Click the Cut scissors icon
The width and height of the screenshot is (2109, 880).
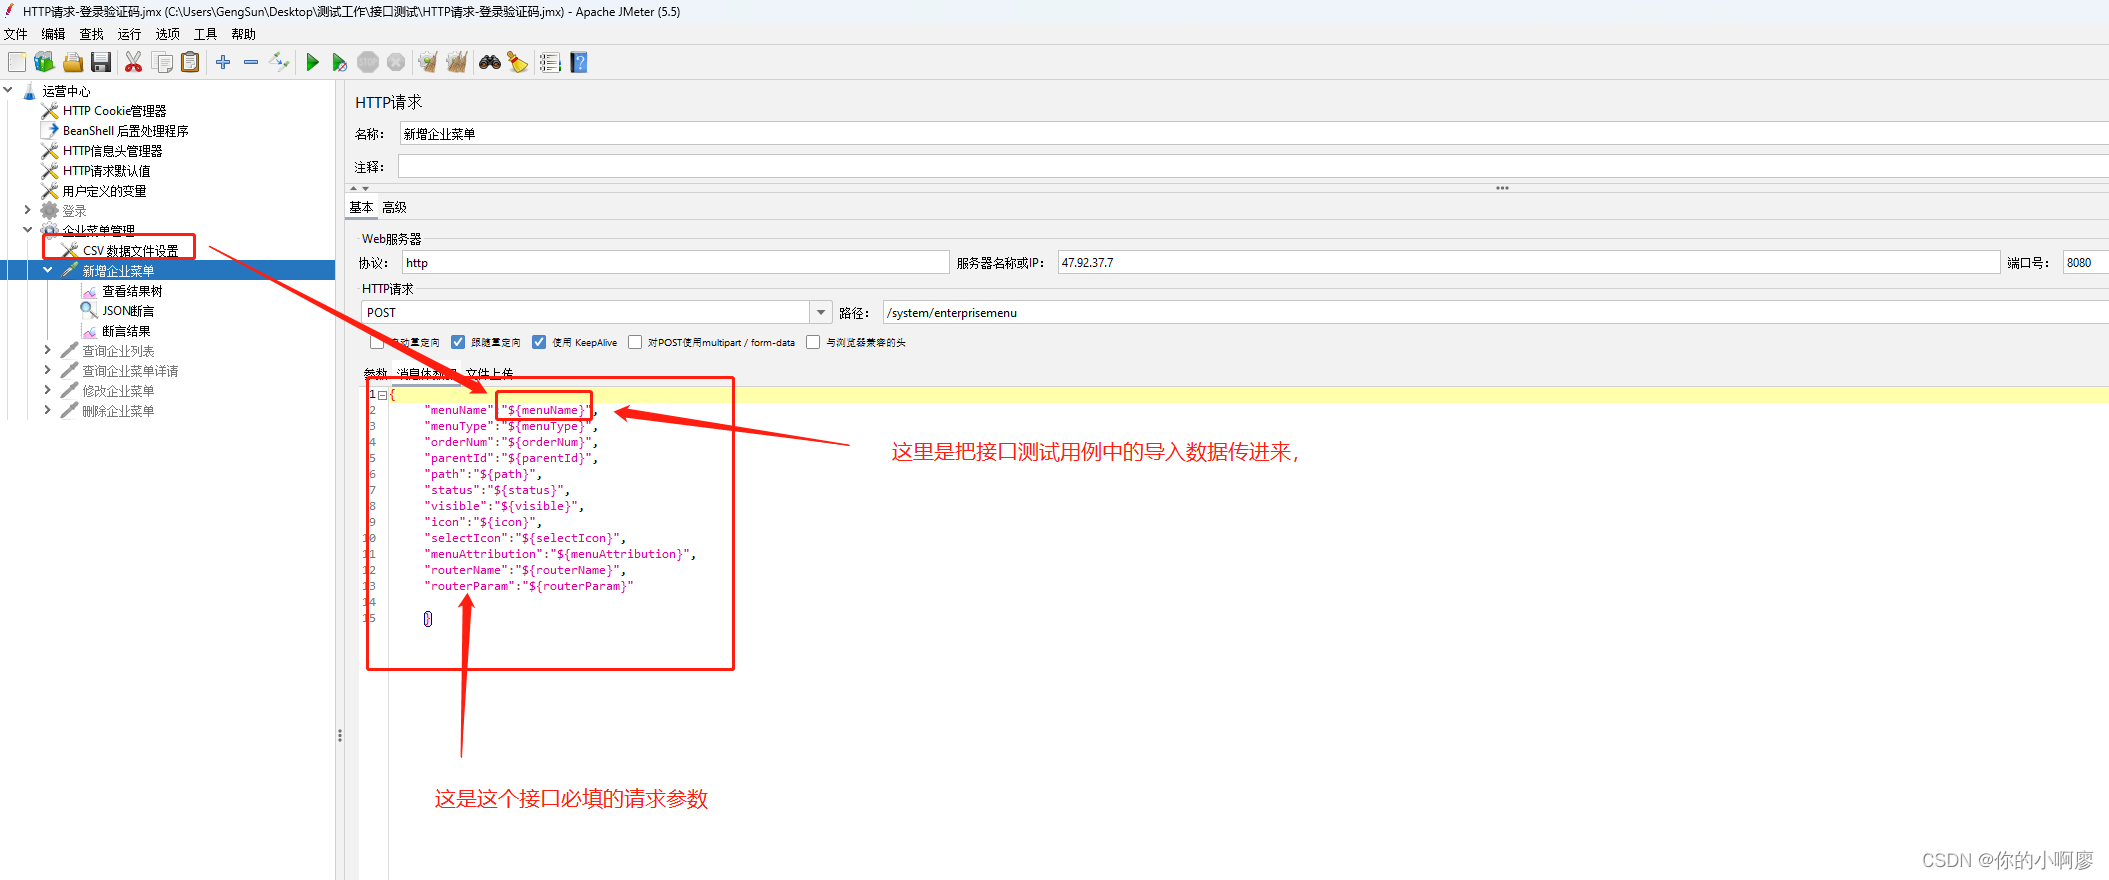click(133, 62)
